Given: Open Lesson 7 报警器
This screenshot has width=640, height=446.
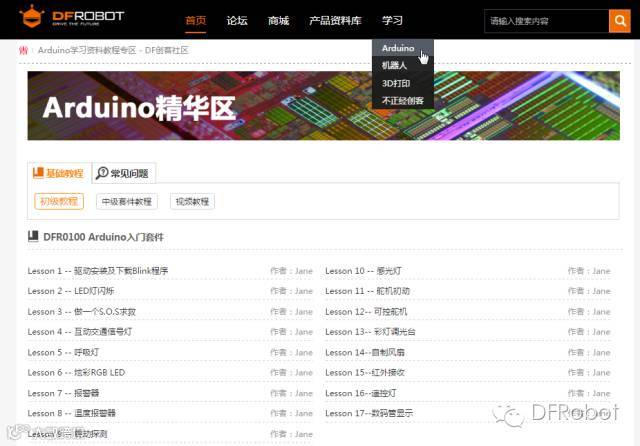Looking at the screenshot, I should 63,393.
